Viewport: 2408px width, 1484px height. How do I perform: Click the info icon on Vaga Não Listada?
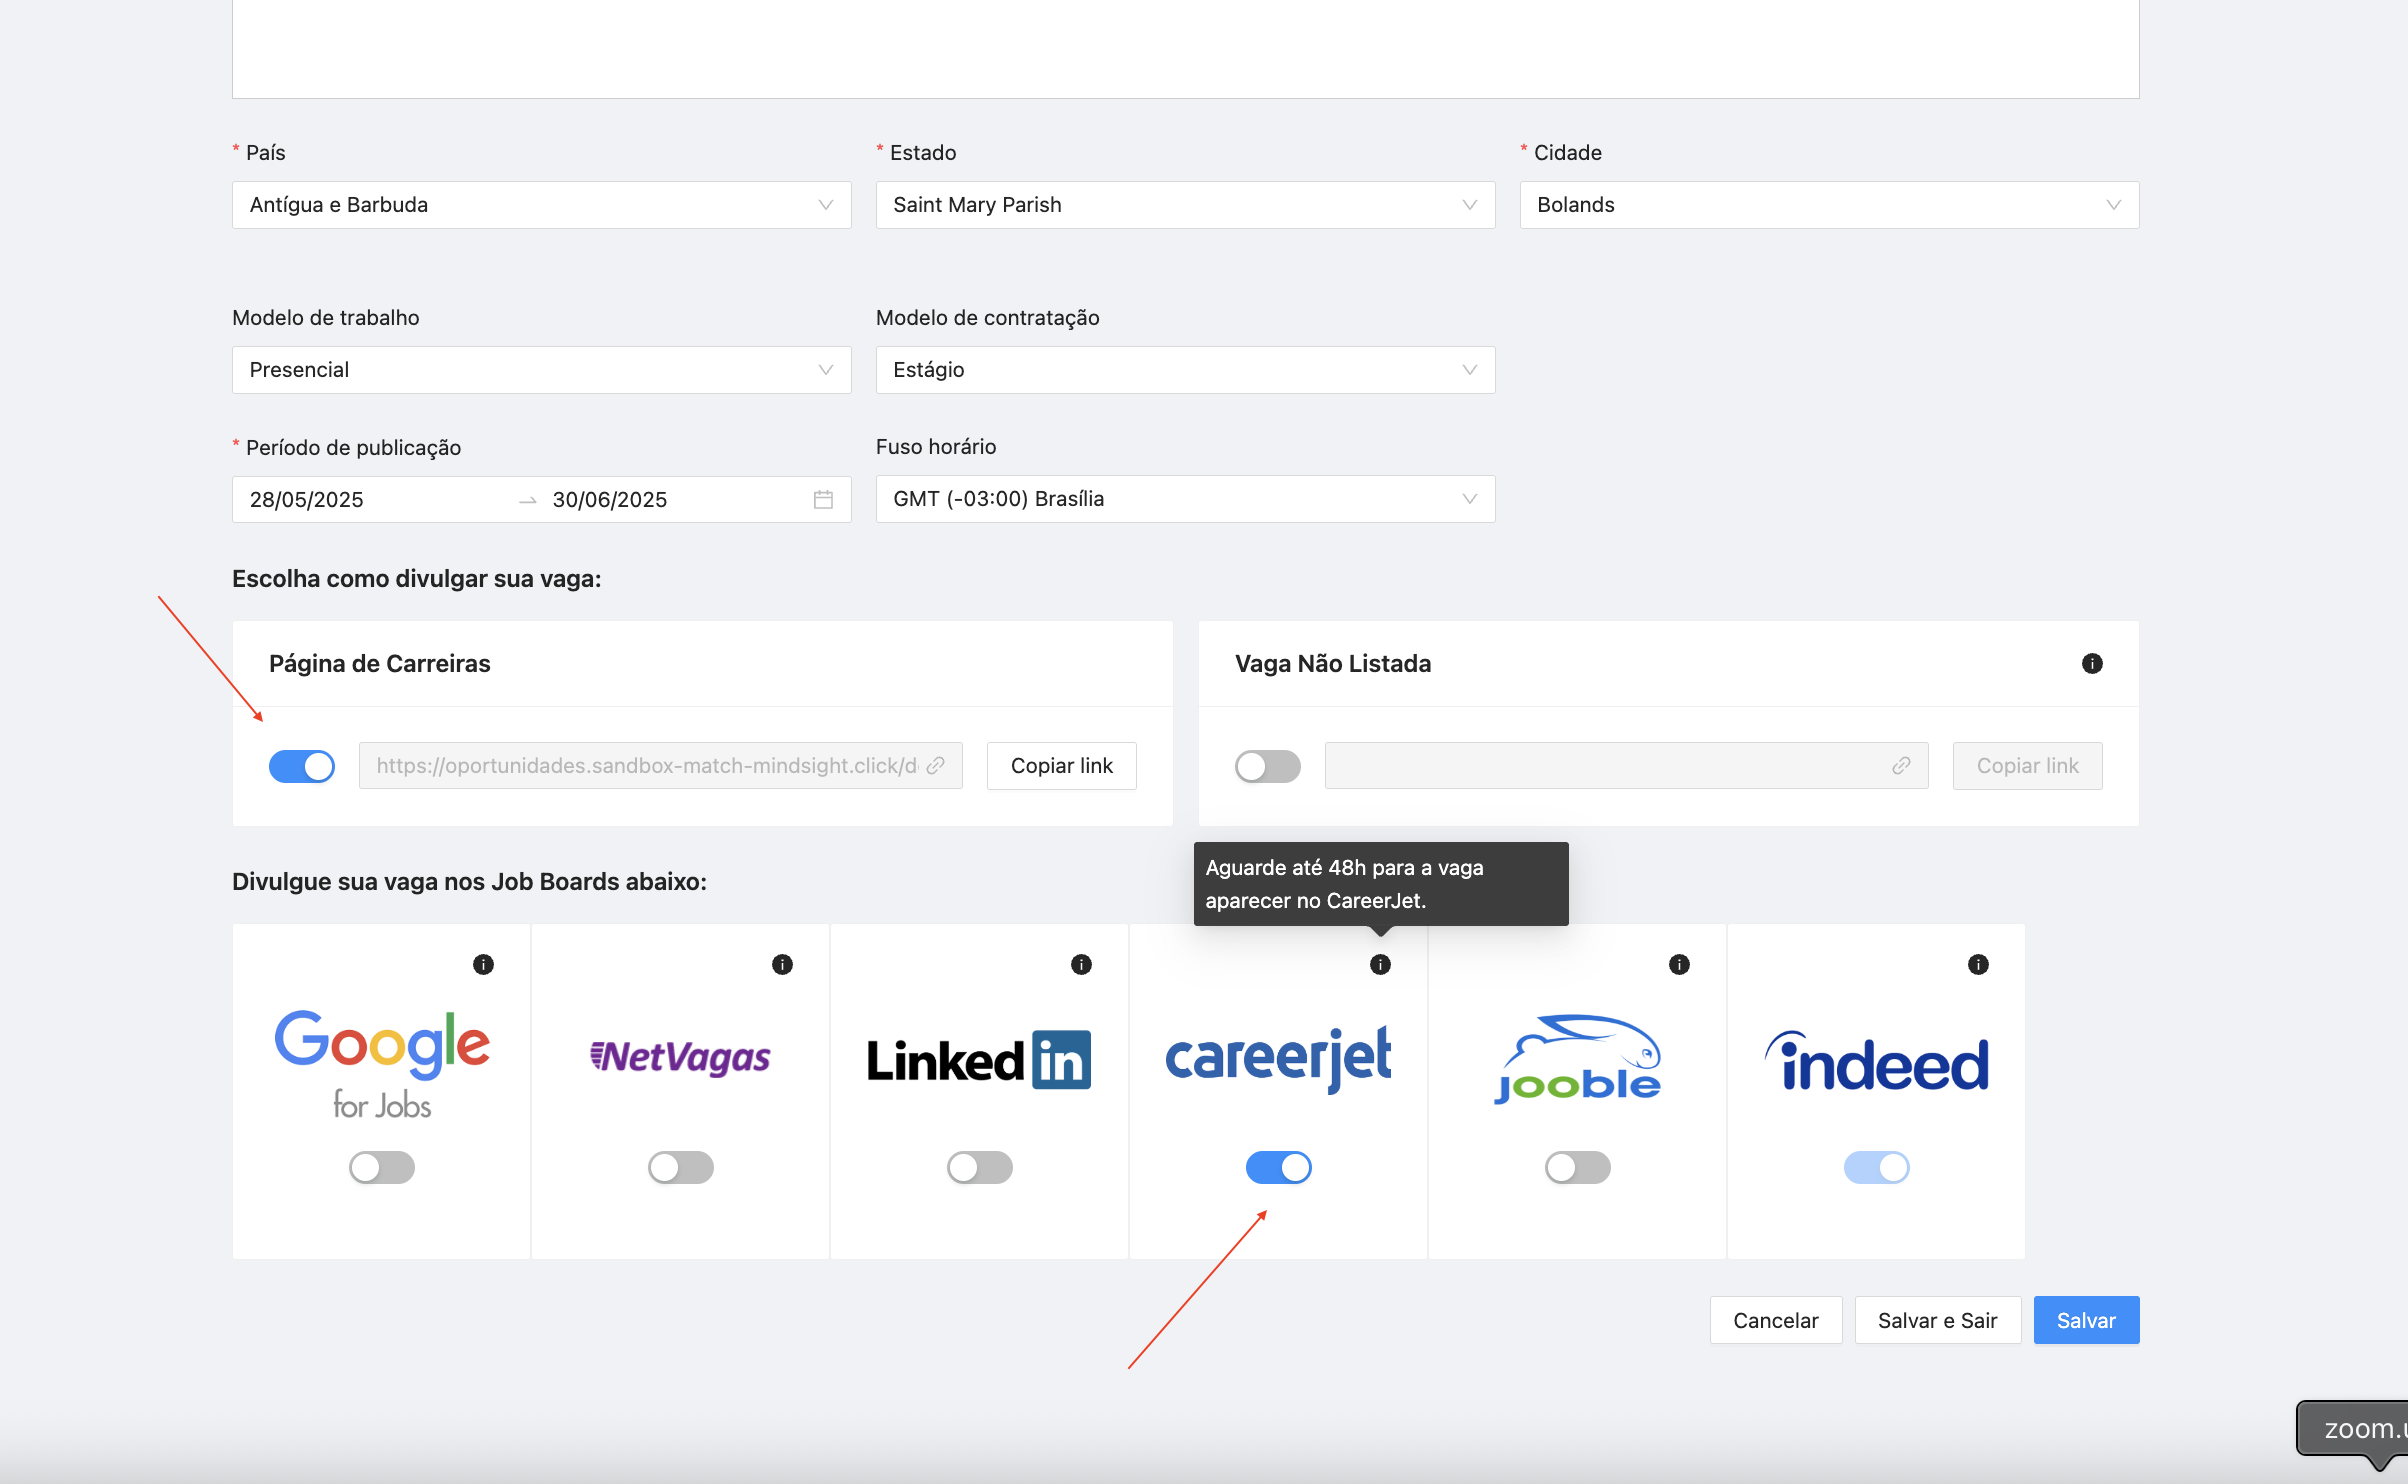point(2092,663)
